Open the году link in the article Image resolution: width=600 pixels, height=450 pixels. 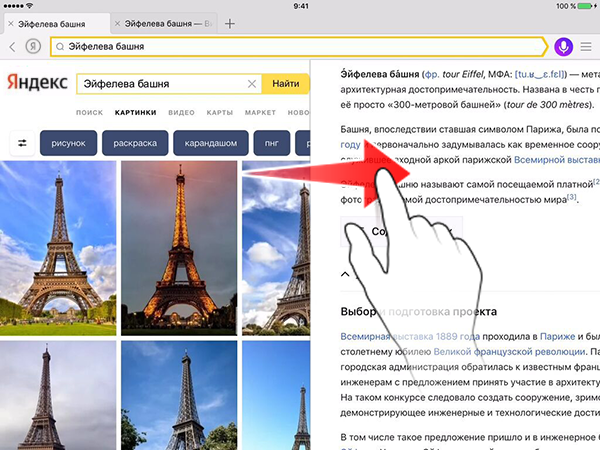(x=350, y=145)
